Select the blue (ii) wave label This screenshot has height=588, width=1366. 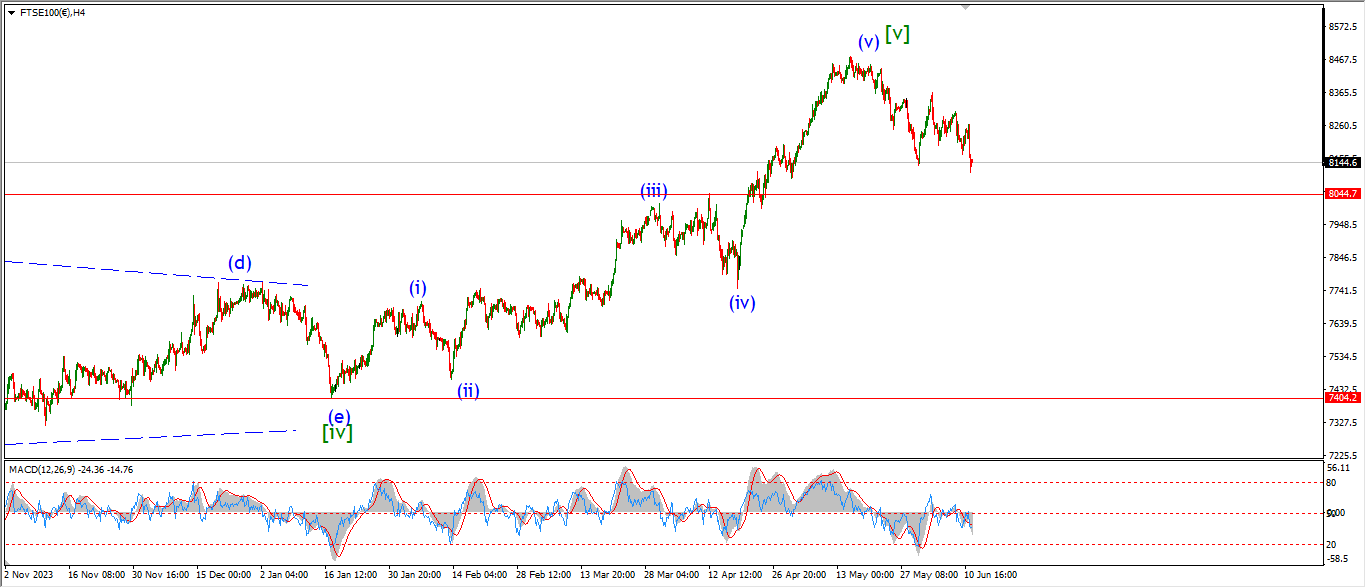468,390
